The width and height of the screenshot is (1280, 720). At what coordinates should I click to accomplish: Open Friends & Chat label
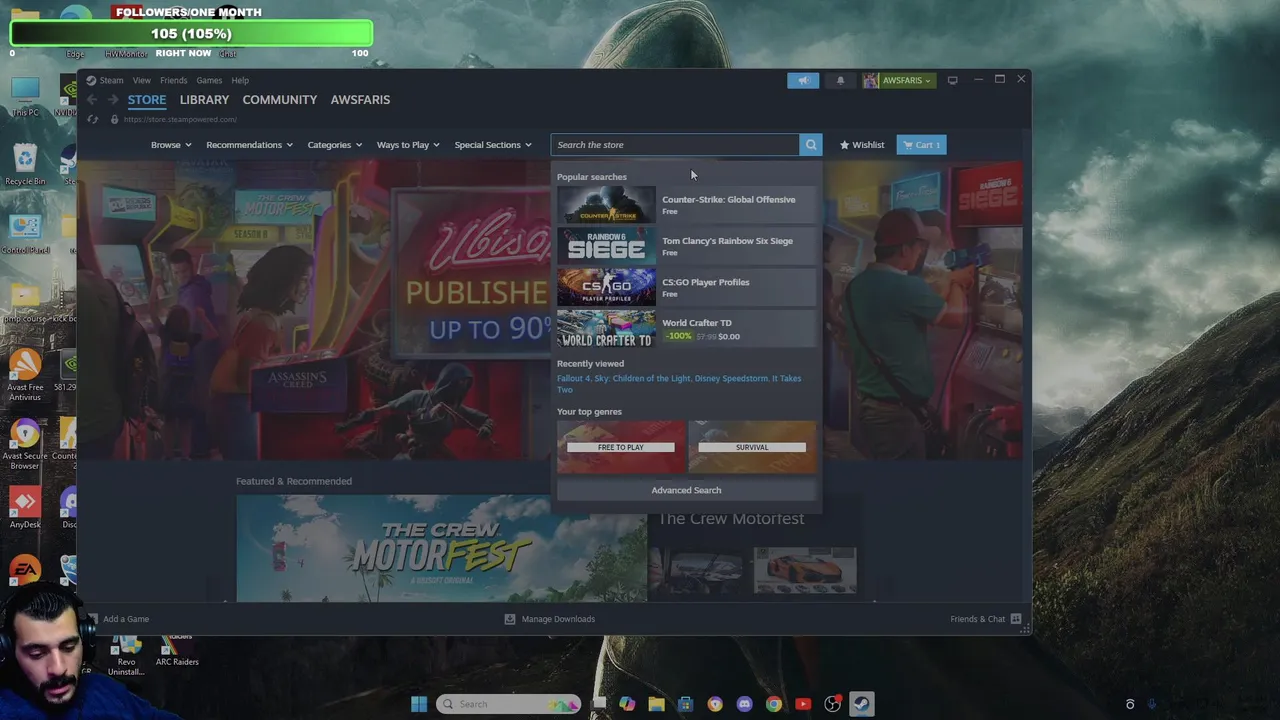click(977, 619)
